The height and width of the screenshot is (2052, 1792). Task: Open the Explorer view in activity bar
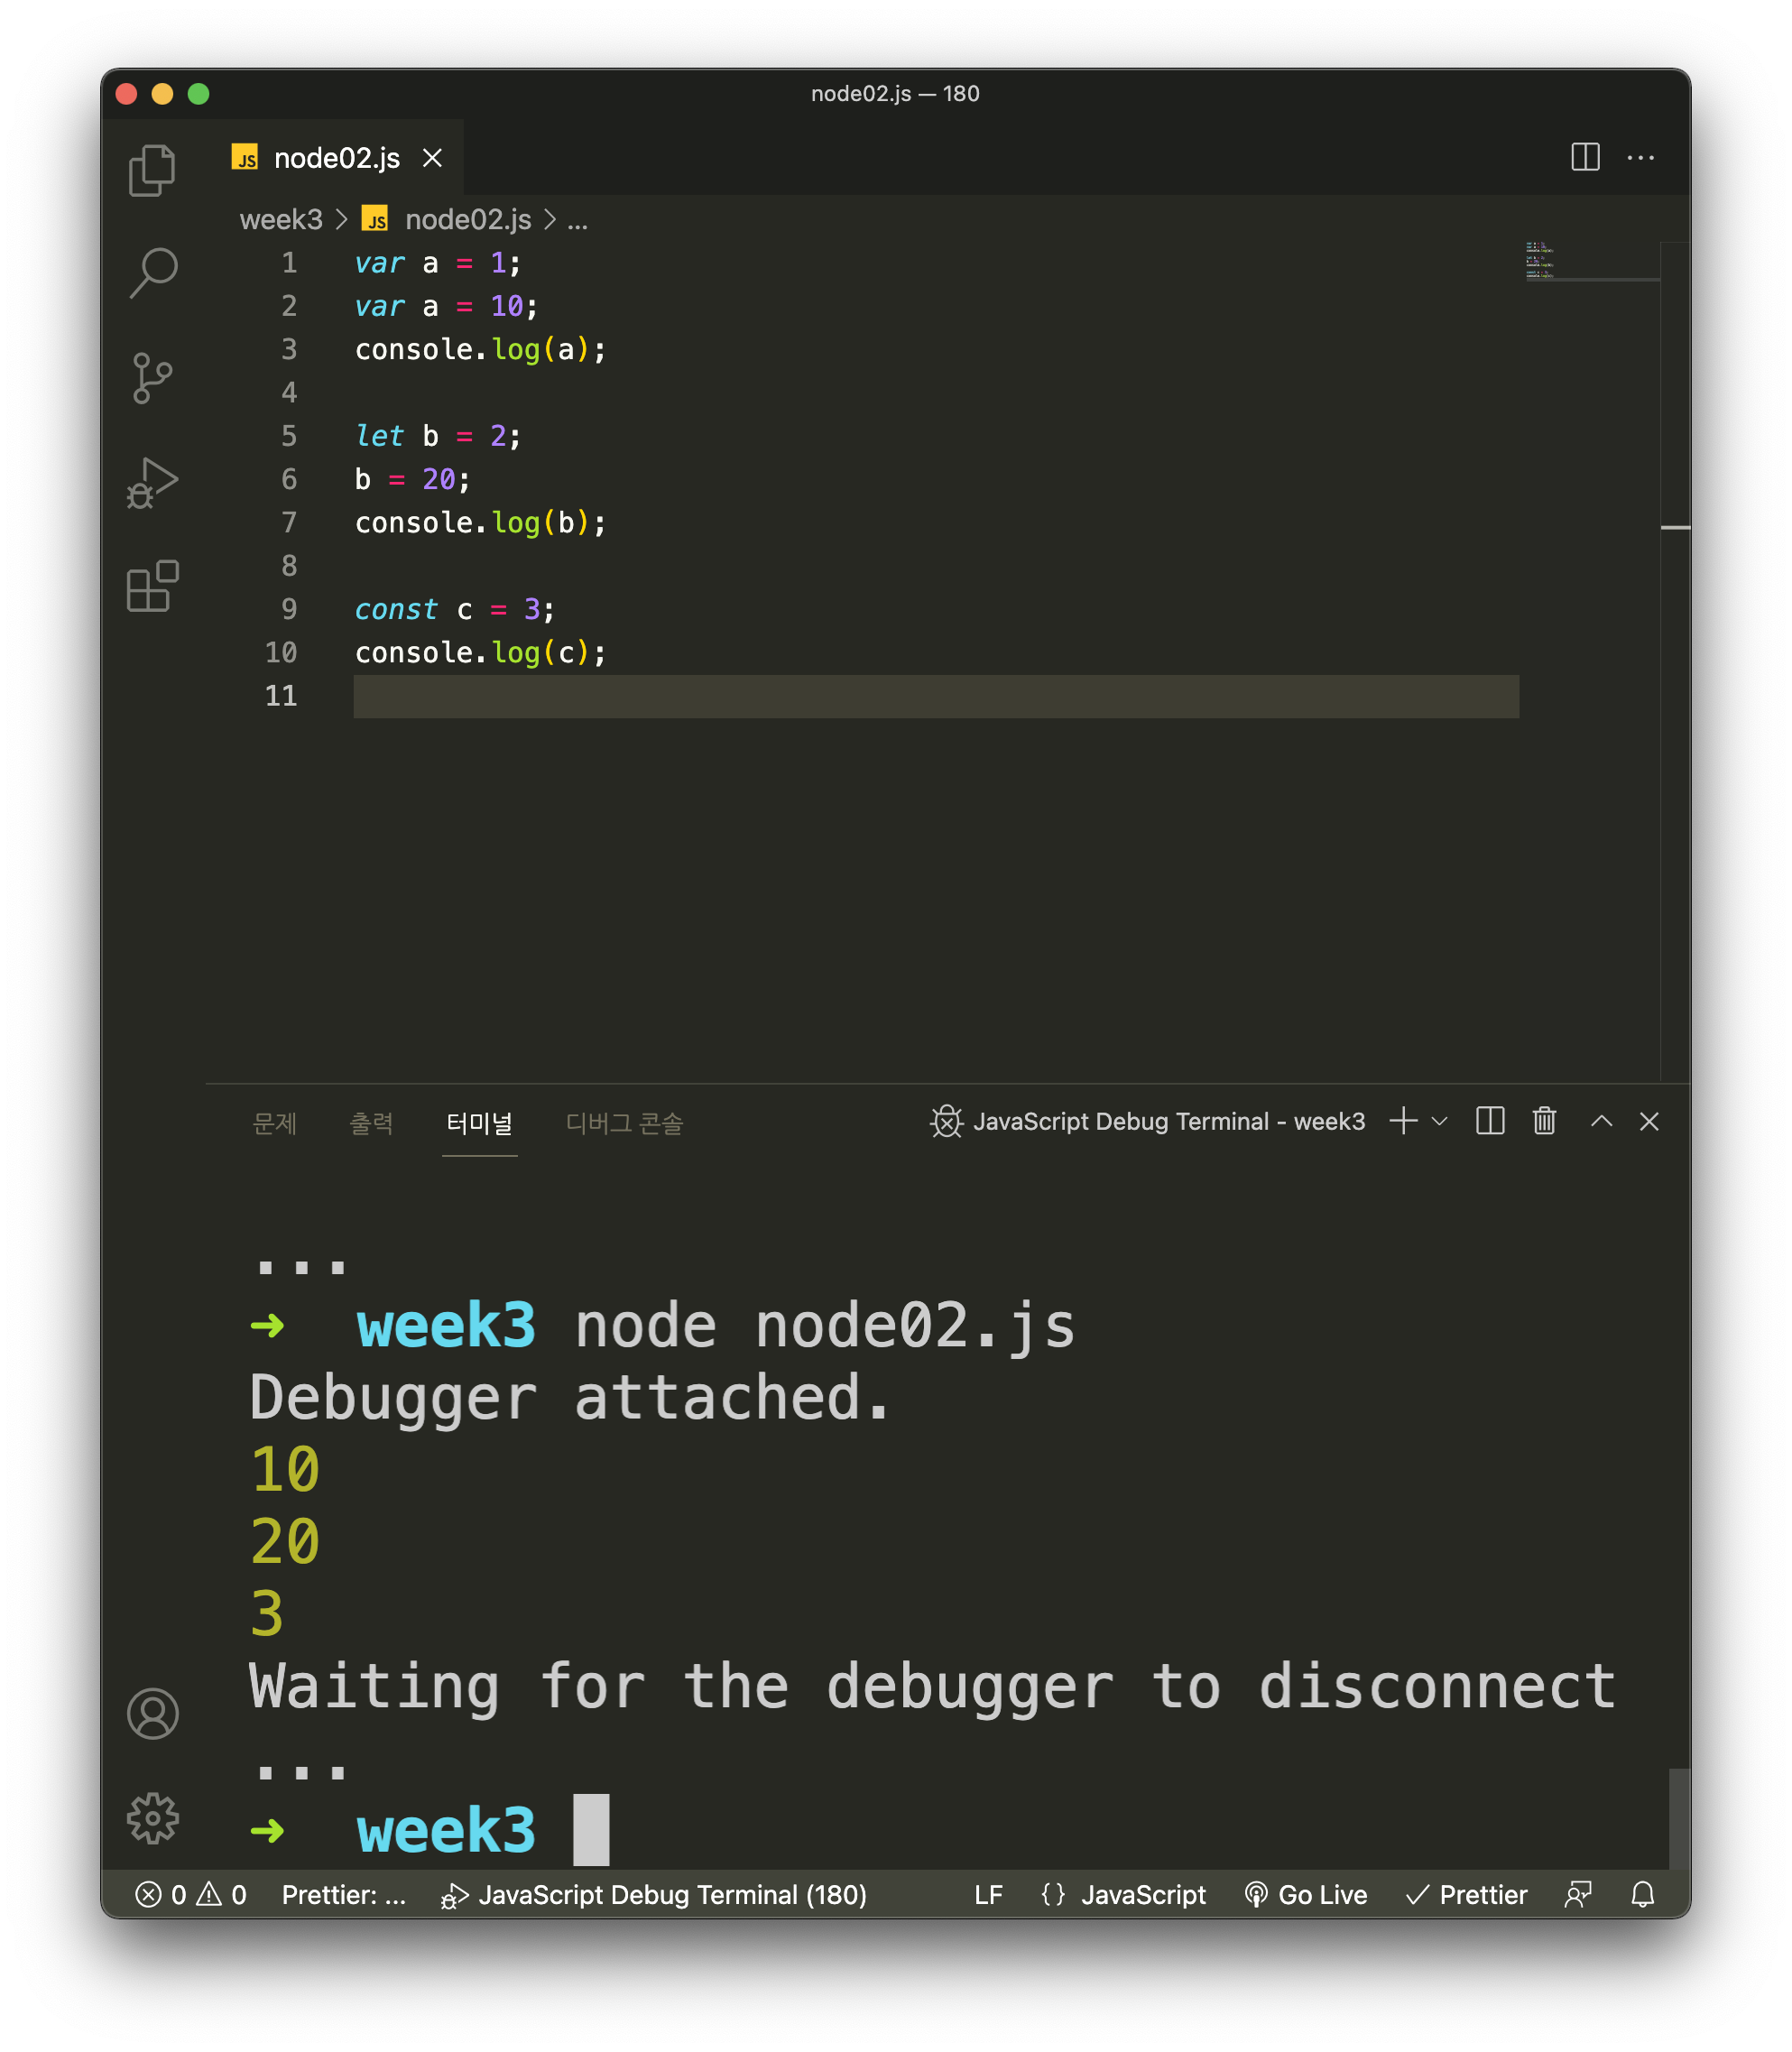pos(152,170)
